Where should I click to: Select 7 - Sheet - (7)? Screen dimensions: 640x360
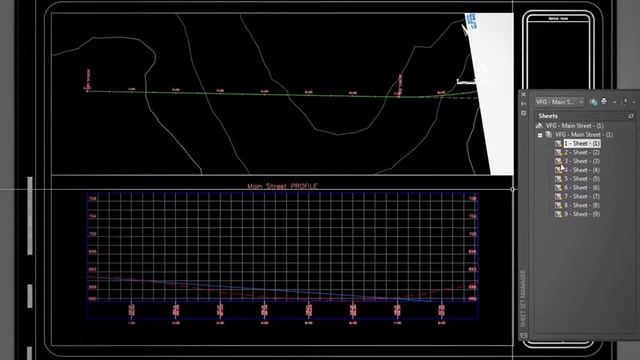(582, 197)
